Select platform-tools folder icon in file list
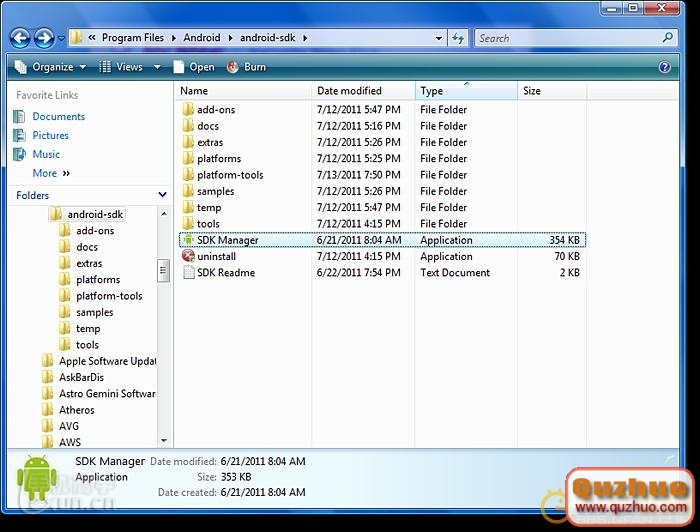This screenshot has width=700, height=532. (x=188, y=175)
